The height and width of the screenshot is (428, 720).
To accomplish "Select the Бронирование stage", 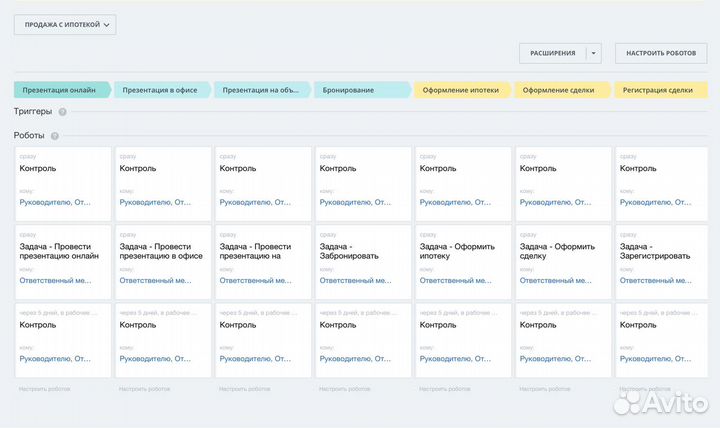I will tap(363, 90).
